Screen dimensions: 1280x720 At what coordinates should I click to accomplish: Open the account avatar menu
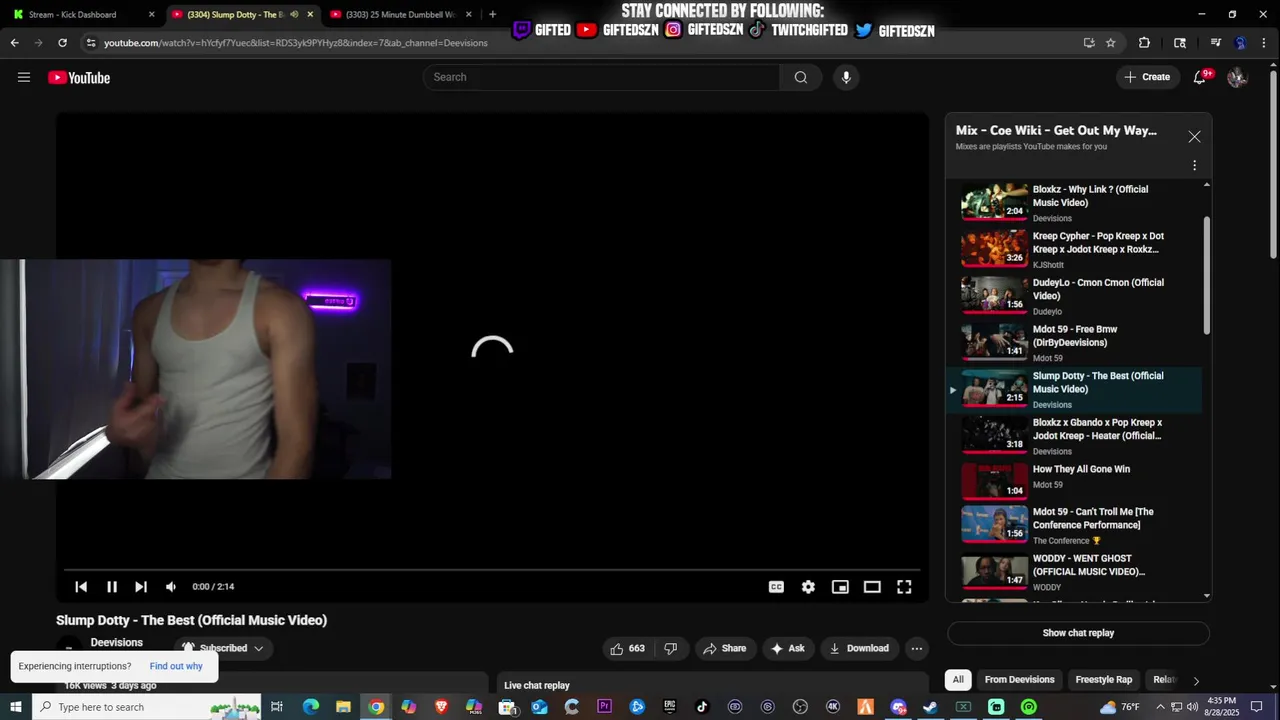[1237, 77]
